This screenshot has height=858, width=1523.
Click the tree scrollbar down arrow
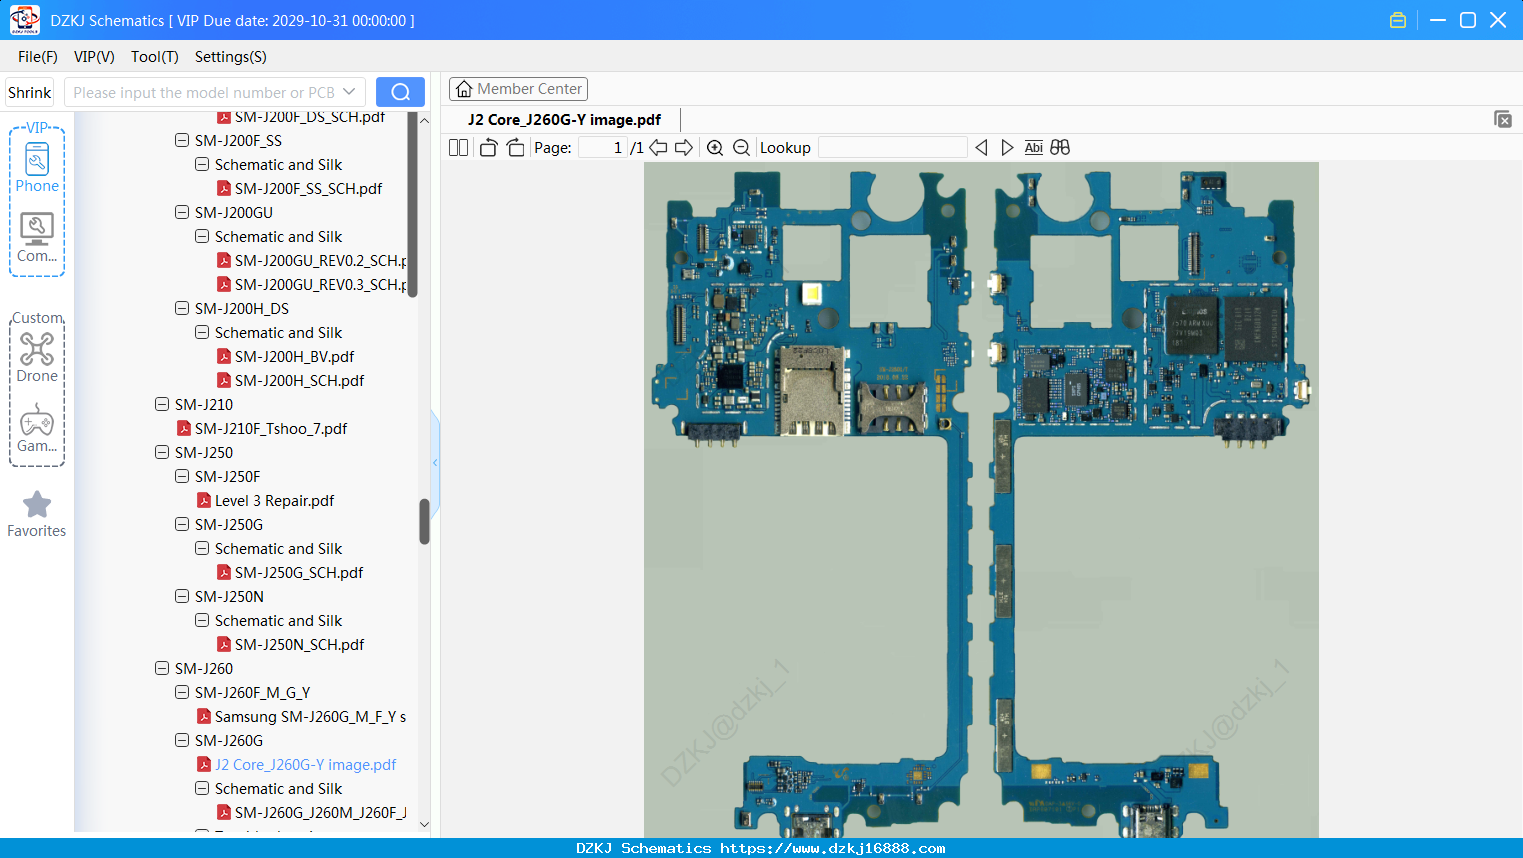click(x=424, y=825)
